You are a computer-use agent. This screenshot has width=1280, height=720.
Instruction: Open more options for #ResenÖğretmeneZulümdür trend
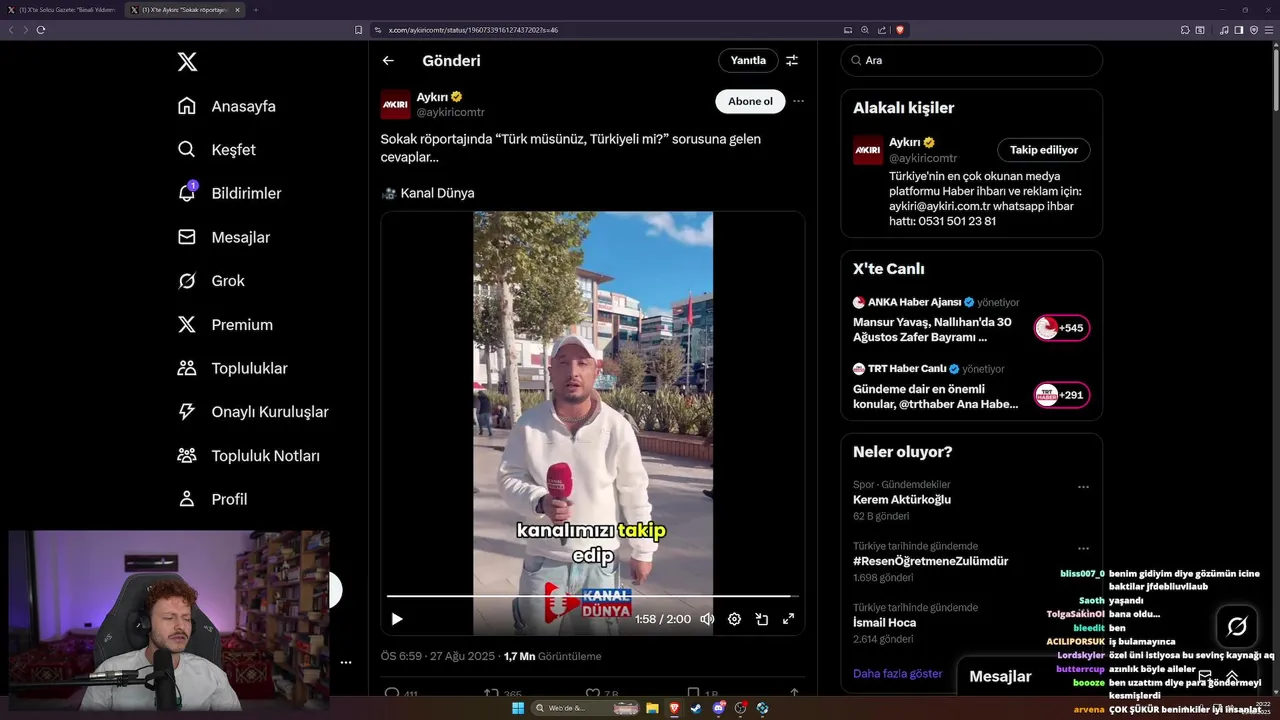1083,548
